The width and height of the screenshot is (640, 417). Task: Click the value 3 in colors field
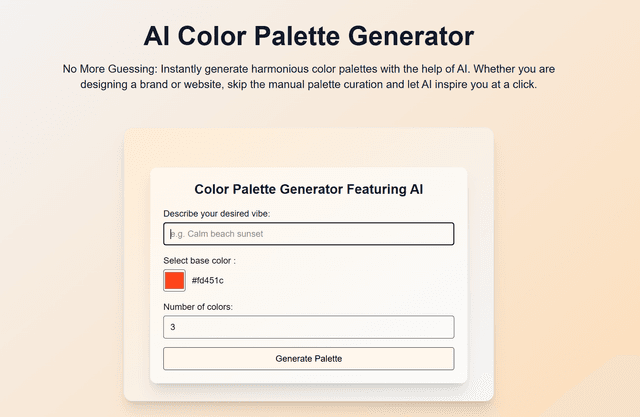coord(173,327)
